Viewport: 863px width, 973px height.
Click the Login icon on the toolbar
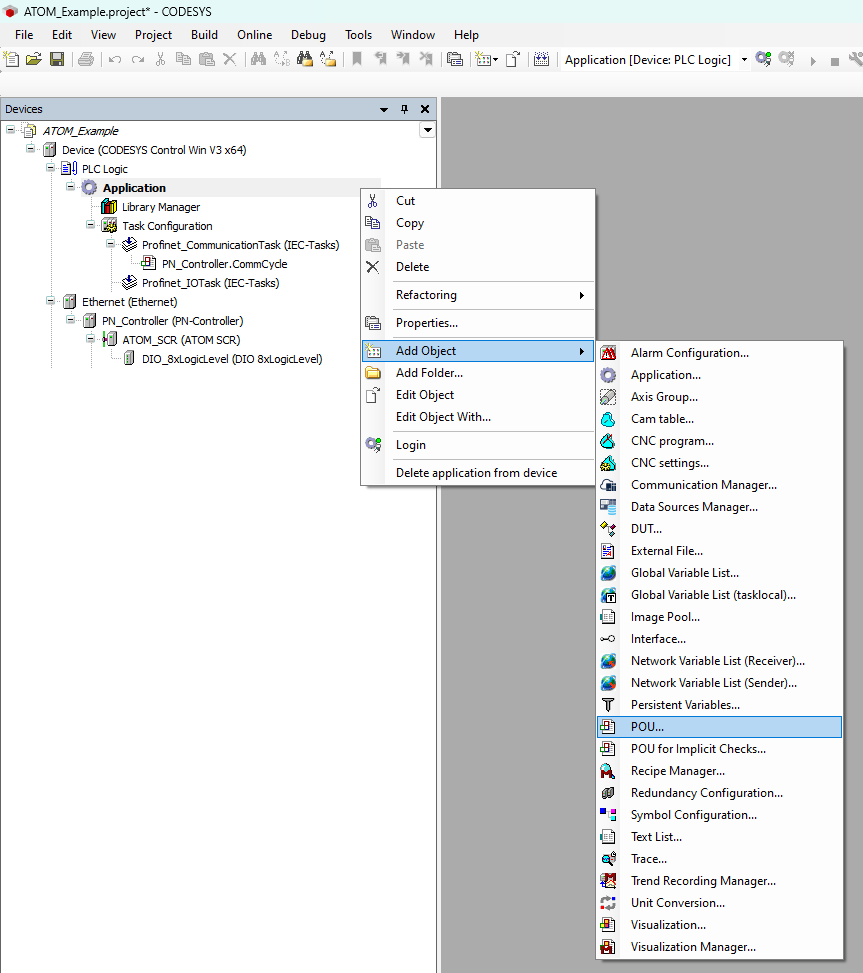(x=763, y=59)
